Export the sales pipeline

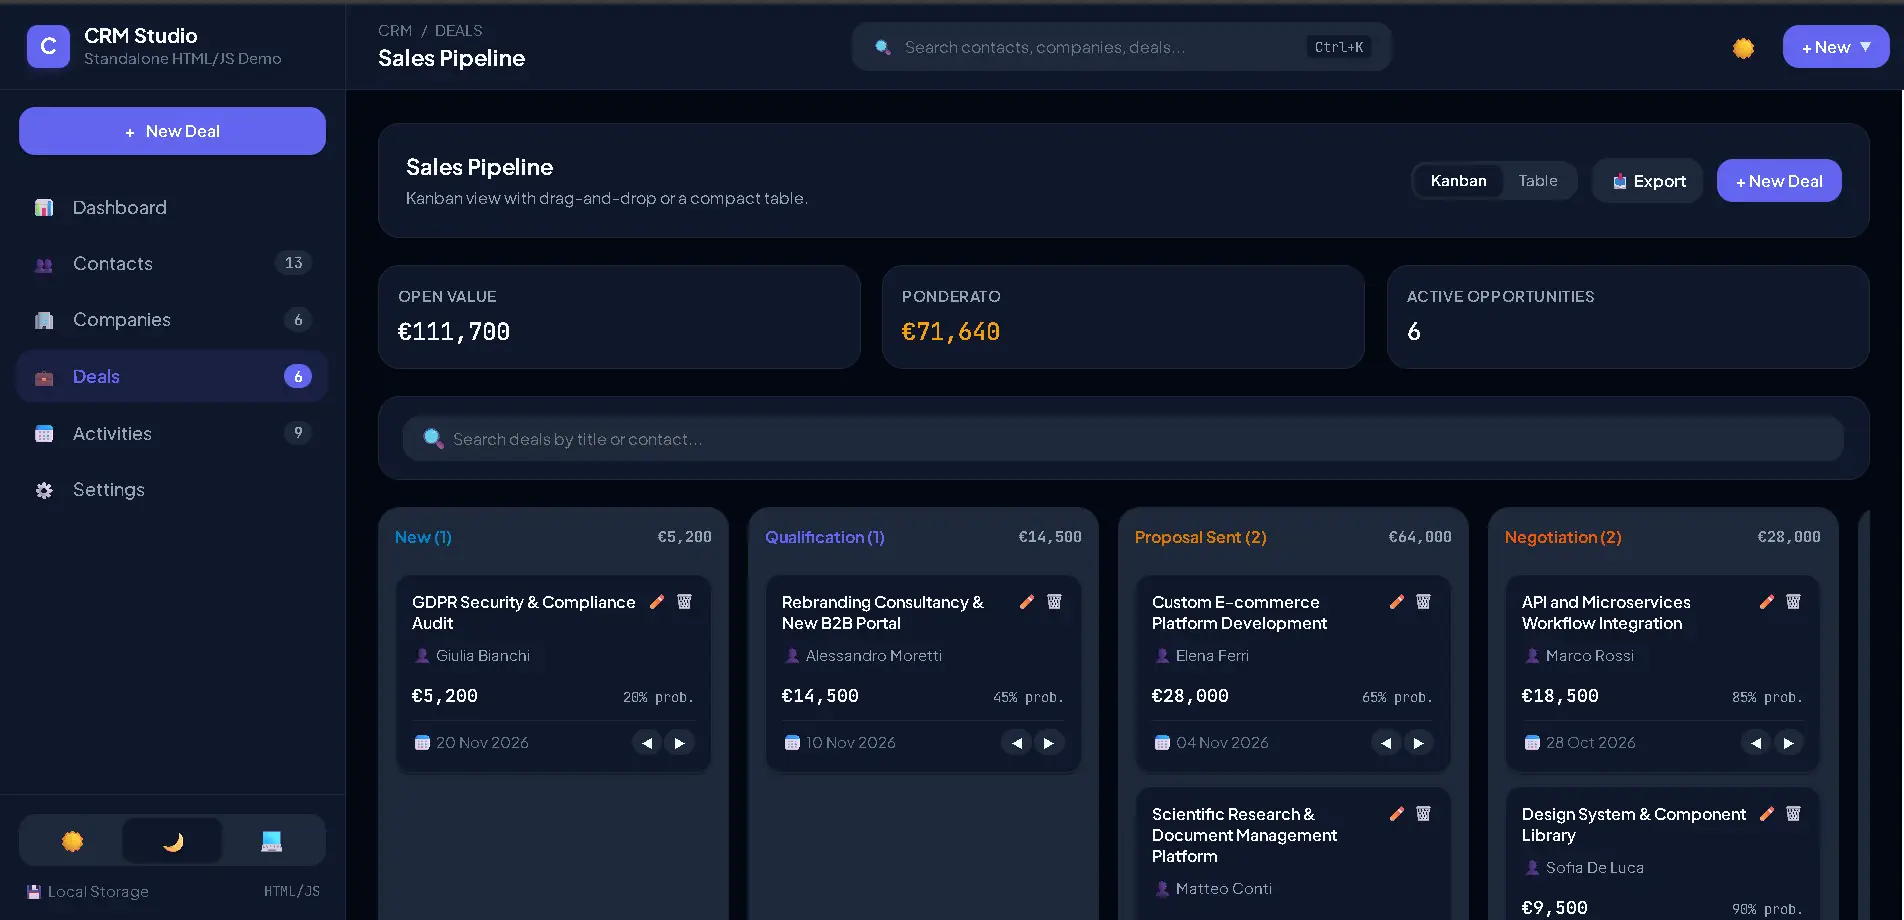pyautogui.click(x=1648, y=181)
